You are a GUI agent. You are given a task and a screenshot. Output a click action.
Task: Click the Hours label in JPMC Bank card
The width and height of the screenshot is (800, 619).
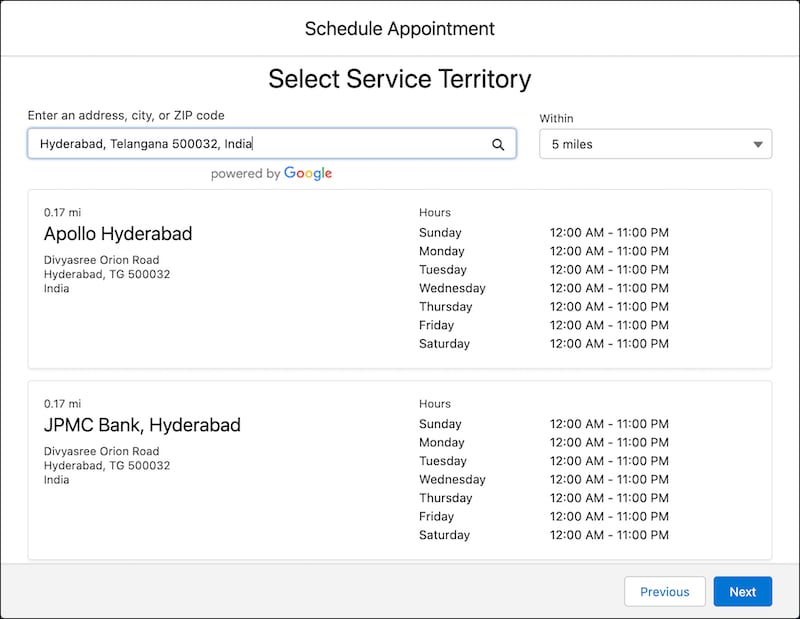pyautogui.click(x=435, y=404)
